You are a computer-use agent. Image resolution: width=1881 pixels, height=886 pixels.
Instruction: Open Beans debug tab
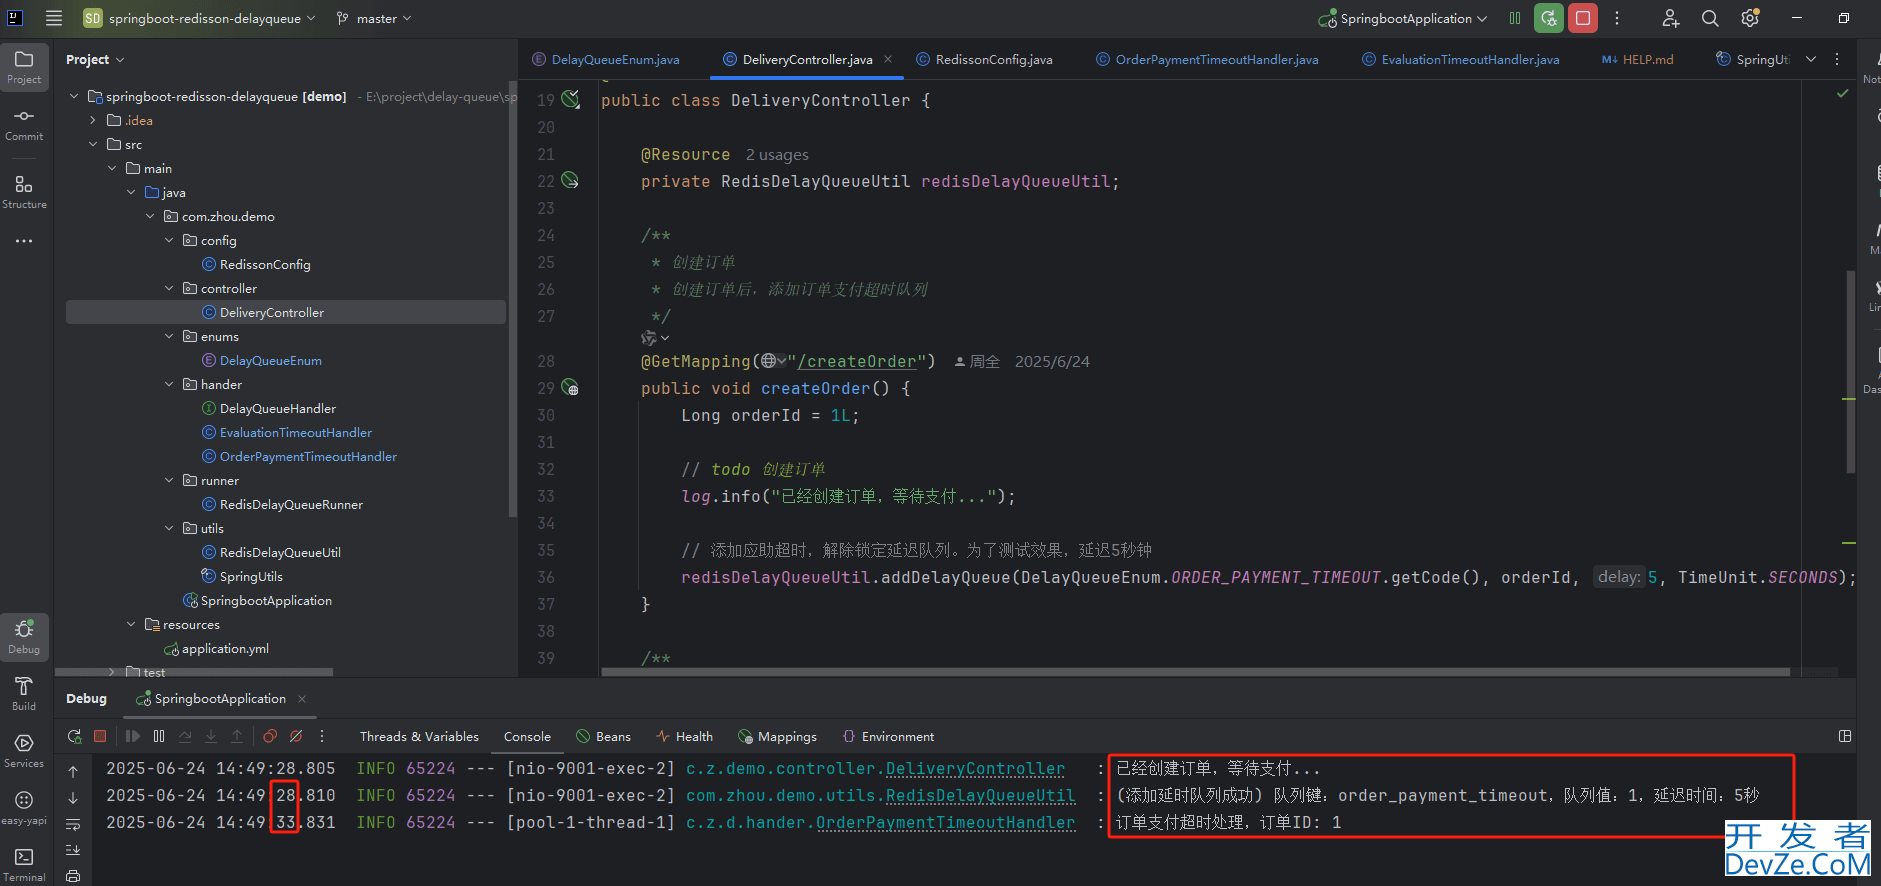tap(604, 737)
